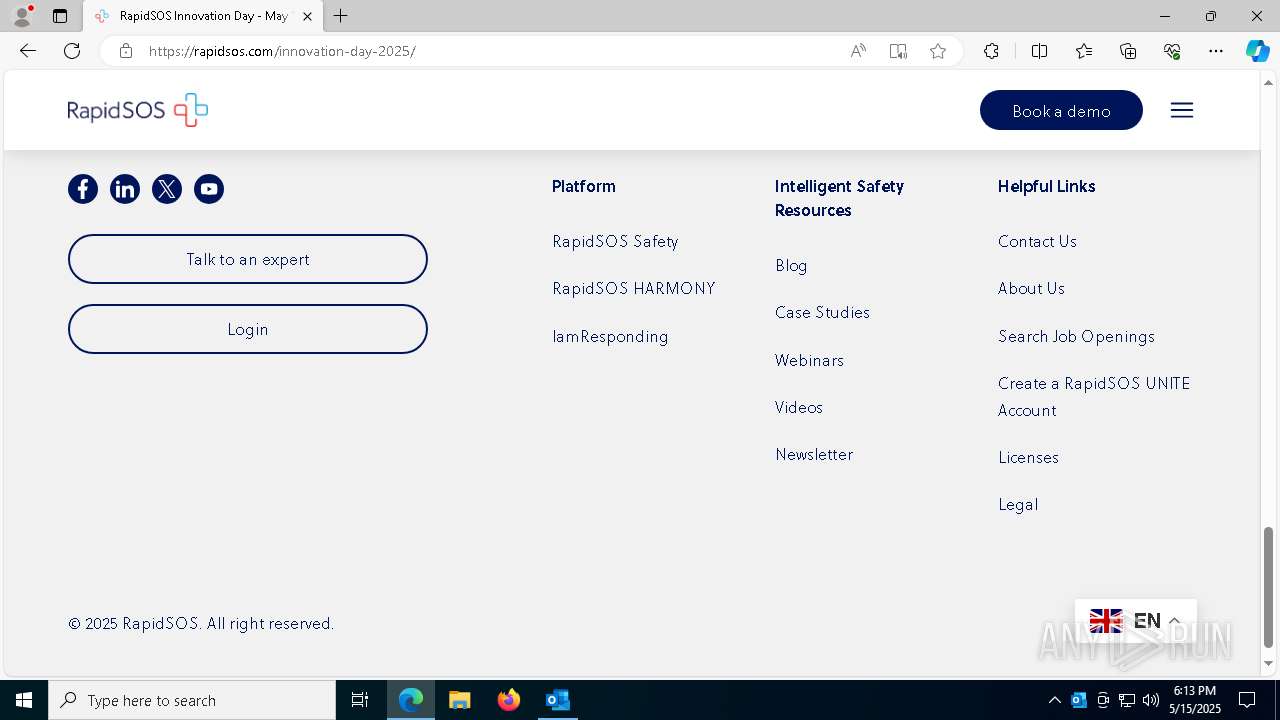The height and width of the screenshot is (720, 1280).
Task: Open the hamburger navigation menu
Action: click(x=1182, y=110)
